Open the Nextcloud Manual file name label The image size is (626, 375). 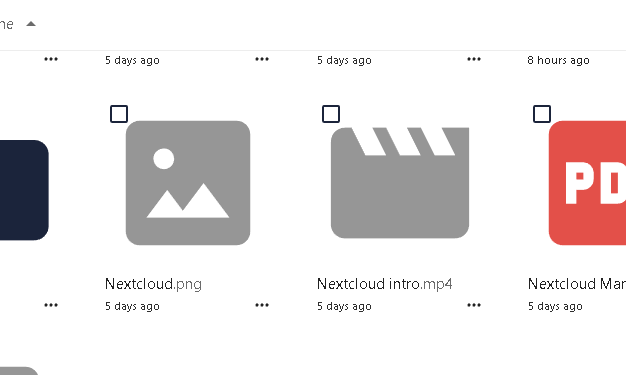577,284
